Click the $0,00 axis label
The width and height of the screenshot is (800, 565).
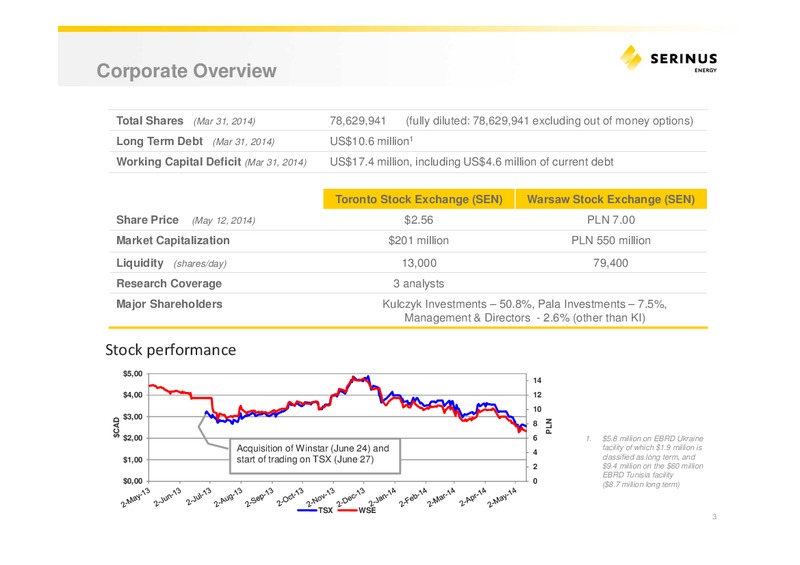pyautogui.click(x=133, y=481)
